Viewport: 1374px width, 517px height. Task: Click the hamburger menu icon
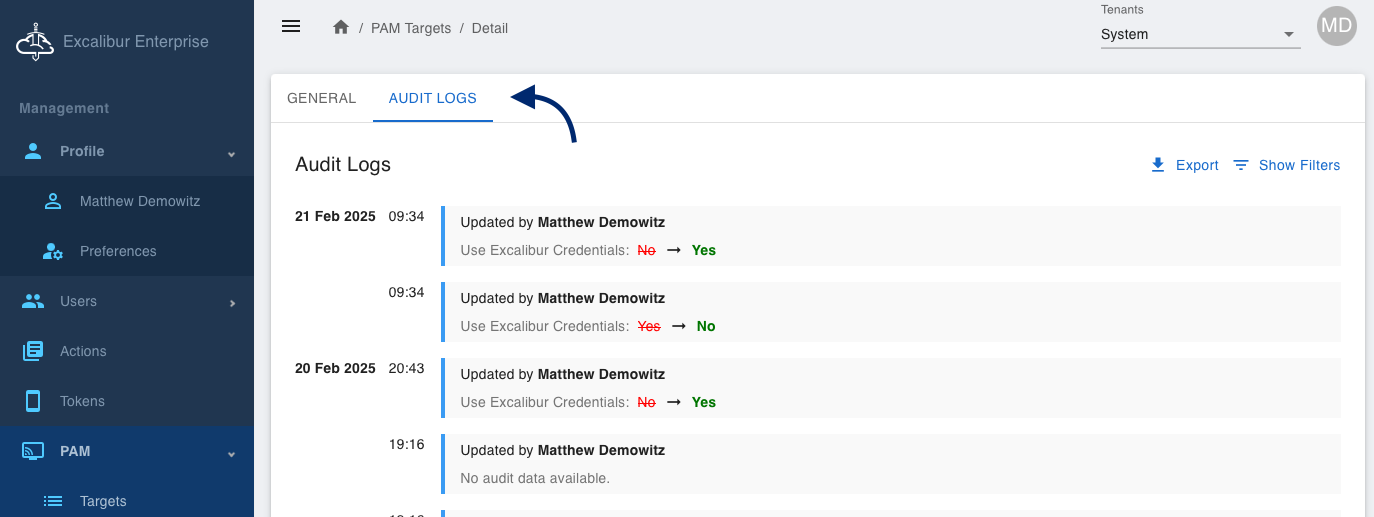291,27
